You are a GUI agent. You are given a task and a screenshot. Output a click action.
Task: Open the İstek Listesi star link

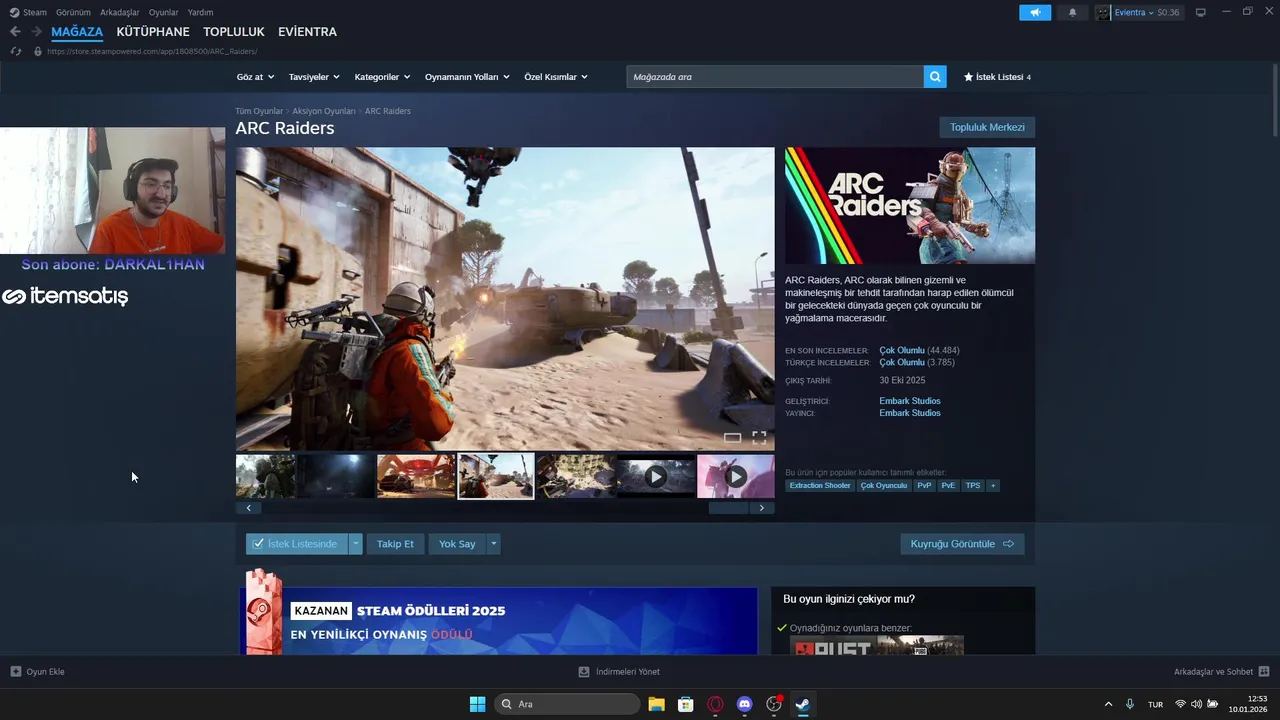(997, 77)
